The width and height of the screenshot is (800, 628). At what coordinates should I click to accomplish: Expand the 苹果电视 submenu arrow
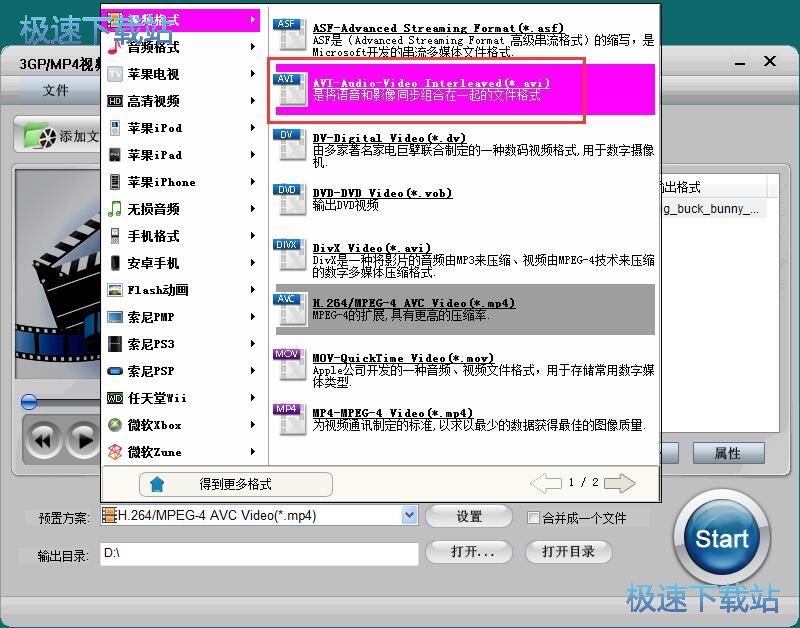(253, 74)
